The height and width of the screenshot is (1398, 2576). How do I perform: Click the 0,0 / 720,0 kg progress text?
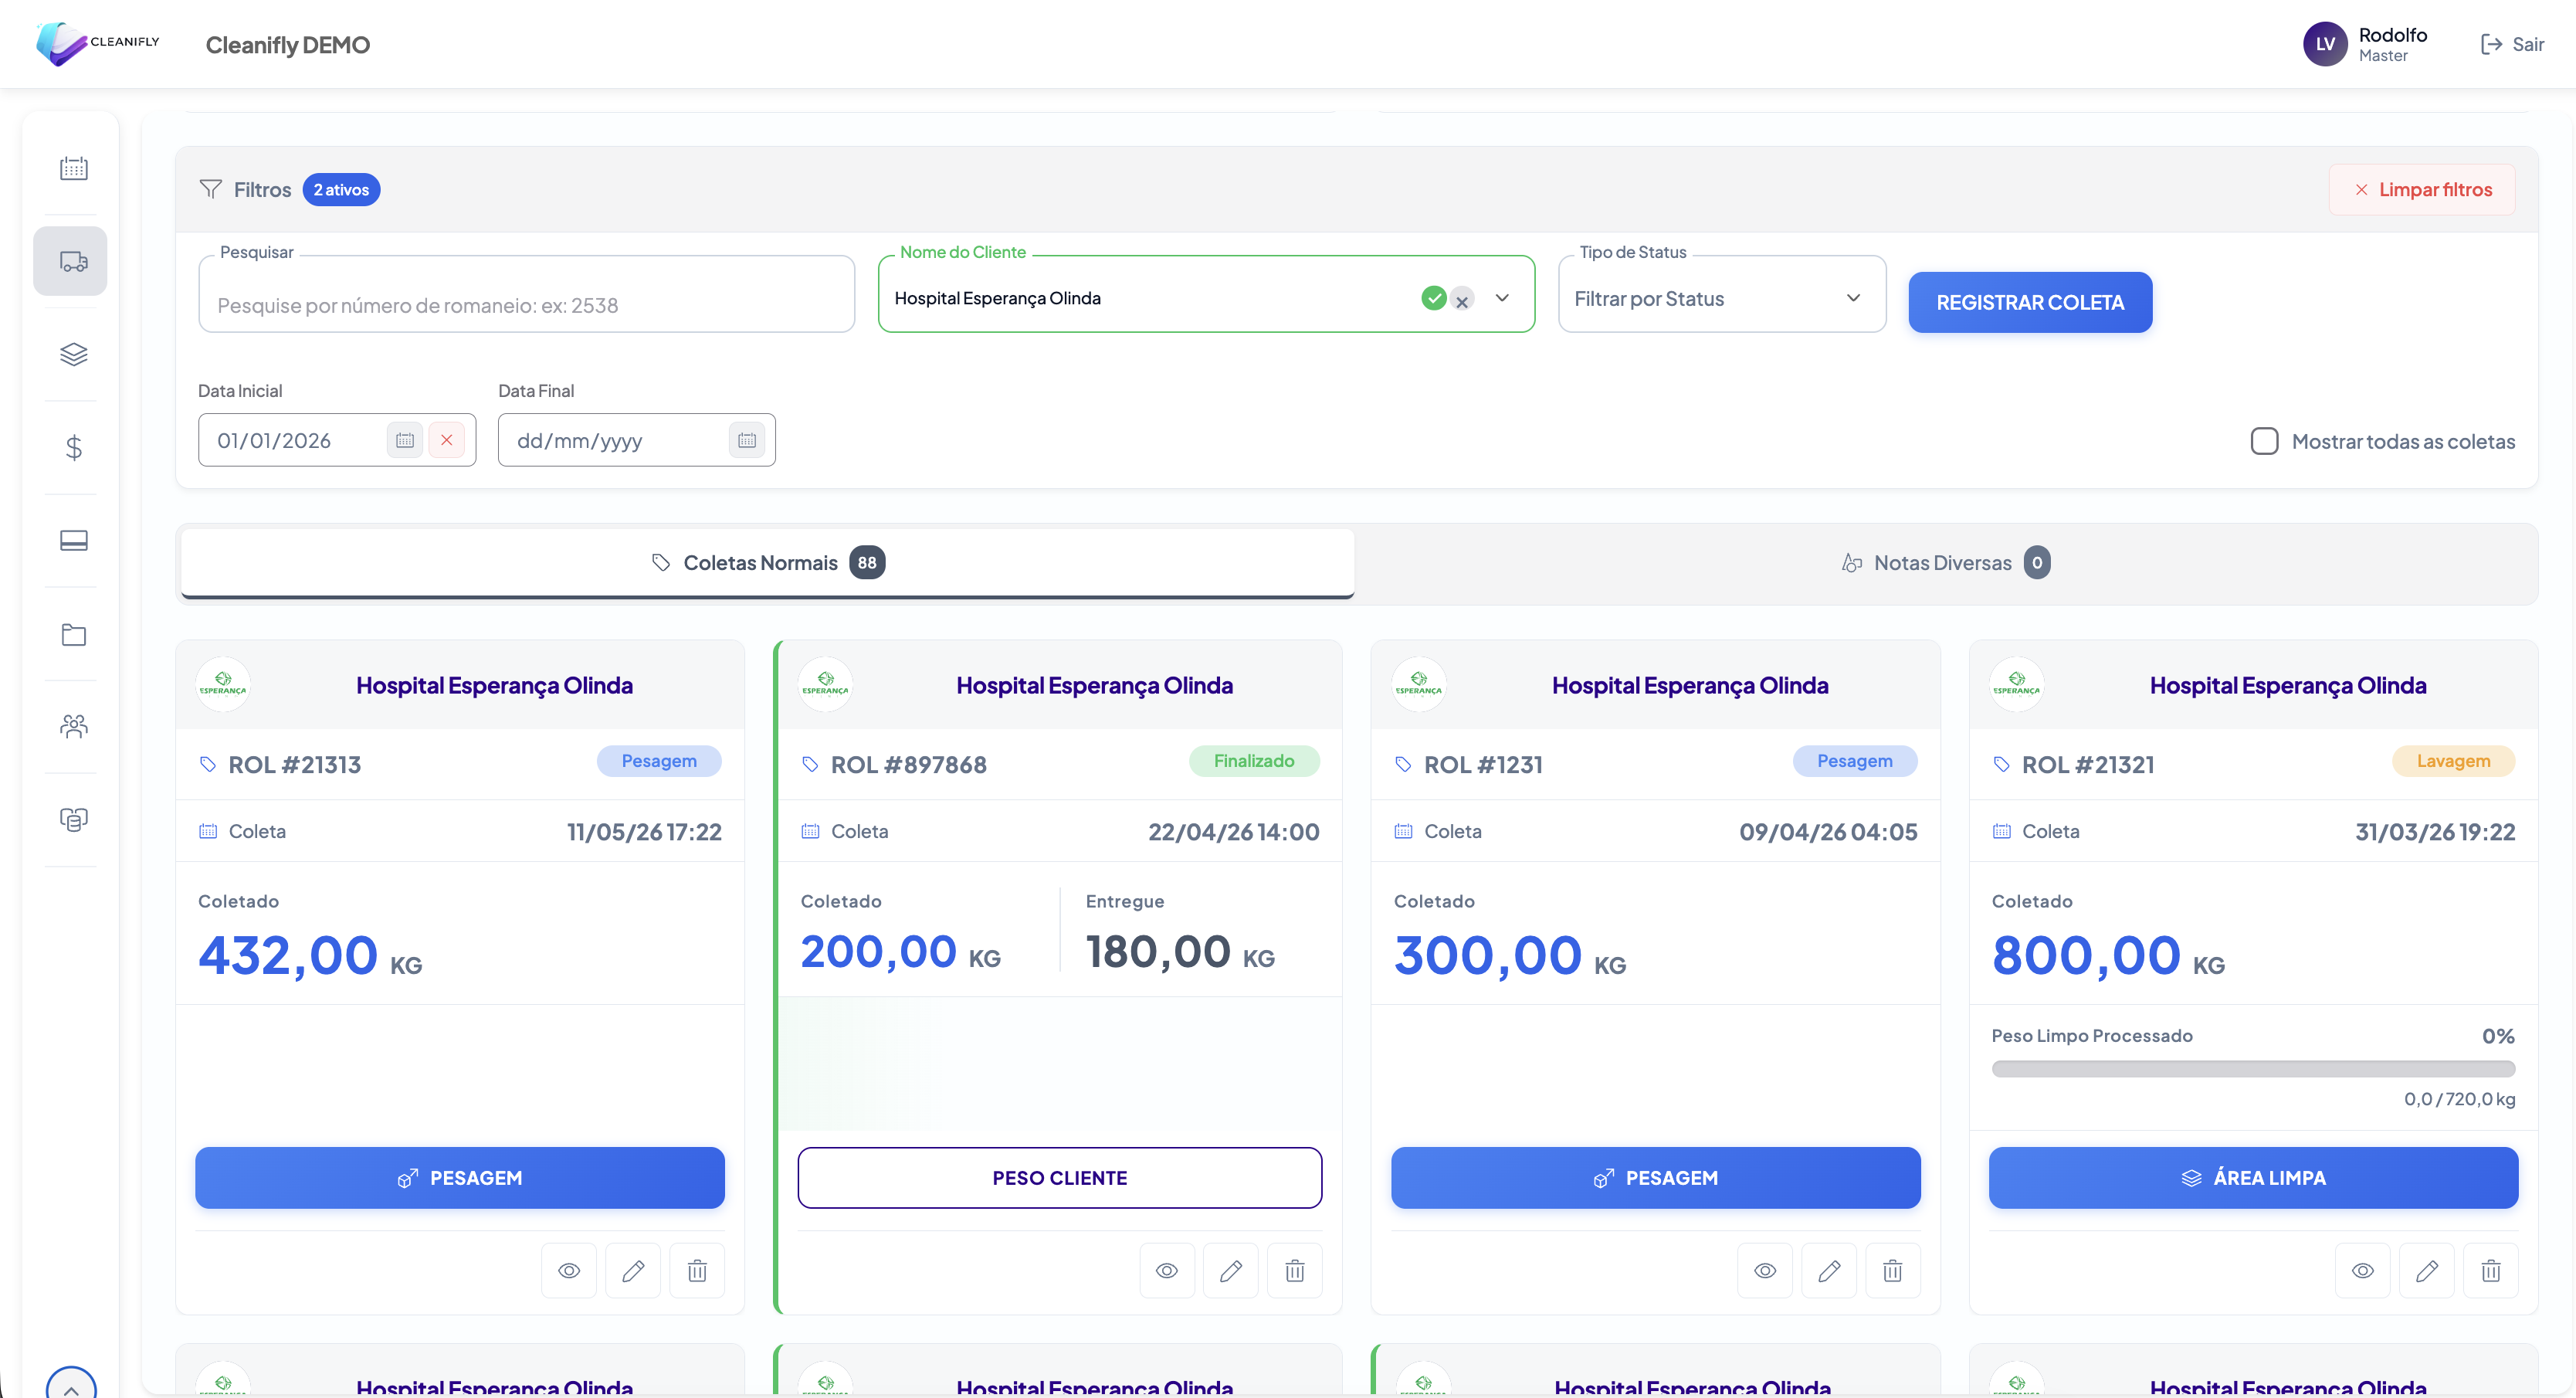coord(2459,1098)
